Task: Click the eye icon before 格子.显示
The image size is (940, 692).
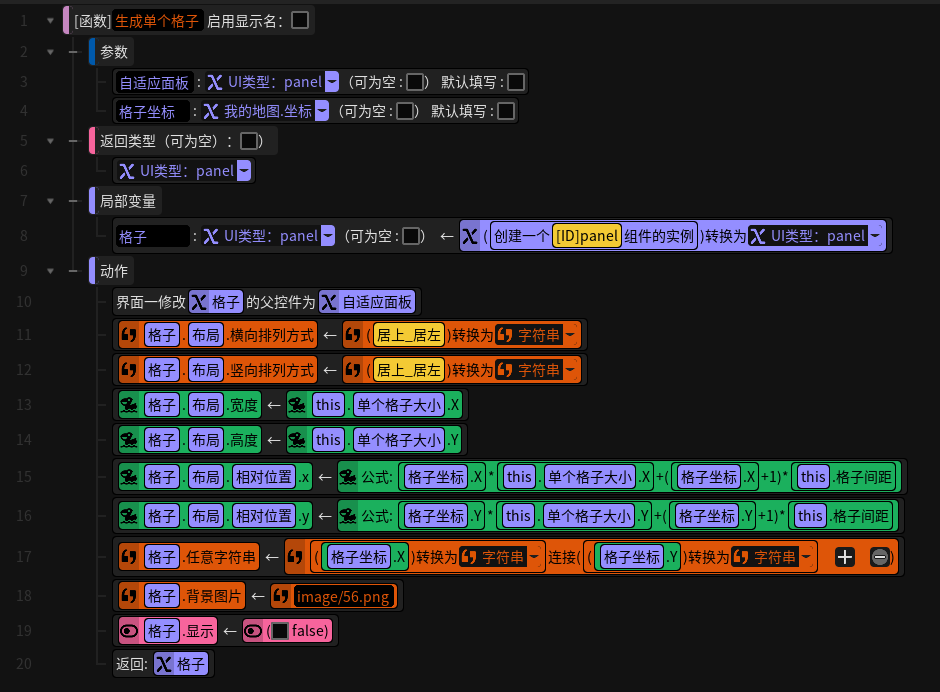Action: (x=129, y=631)
